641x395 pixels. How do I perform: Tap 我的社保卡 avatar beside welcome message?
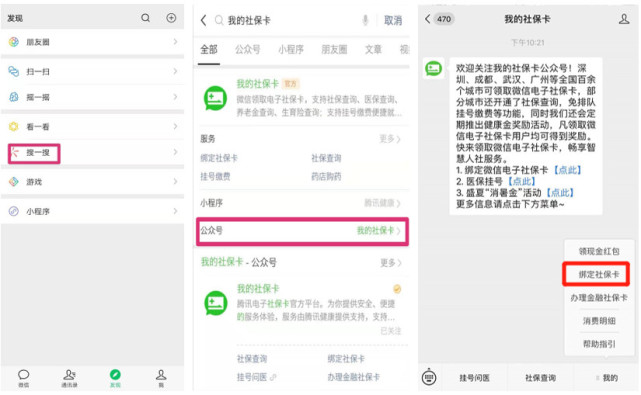[433, 68]
